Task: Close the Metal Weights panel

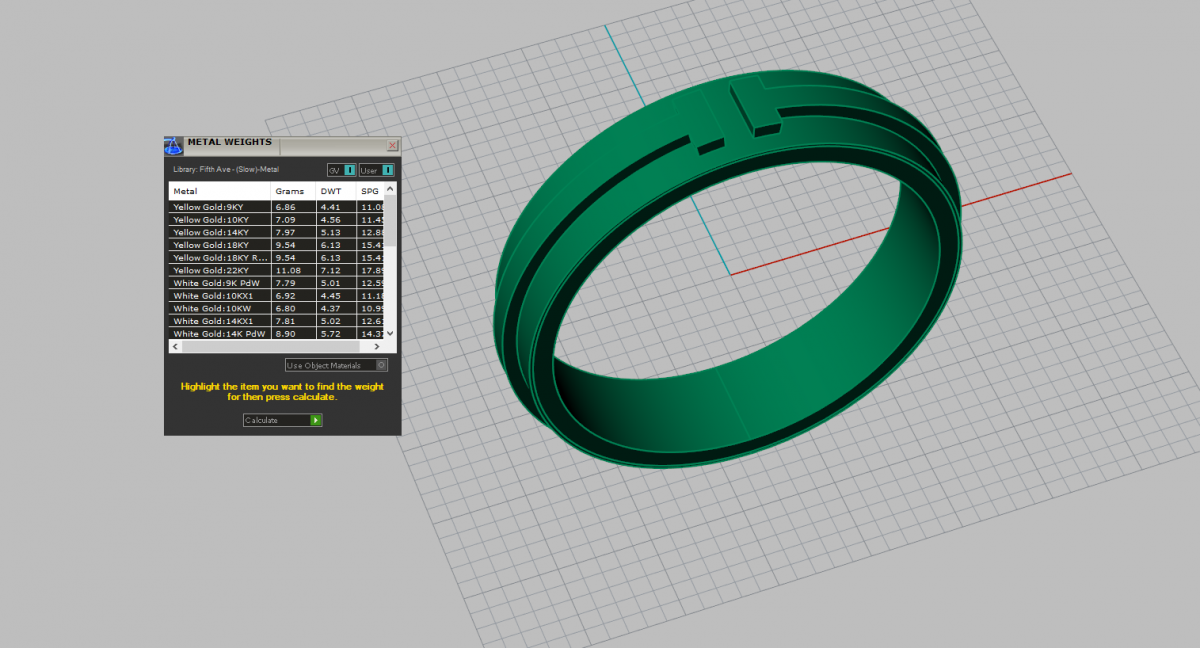Action: [392, 145]
